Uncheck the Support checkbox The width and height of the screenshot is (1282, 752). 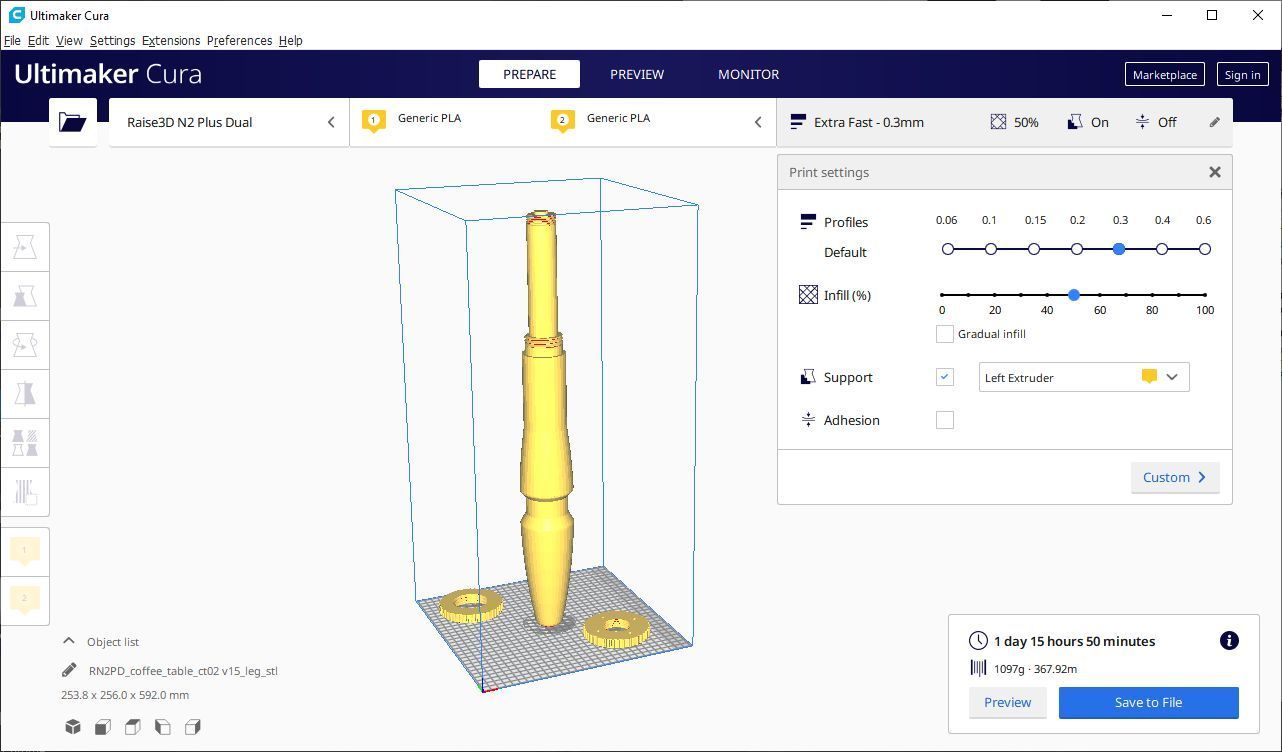click(945, 377)
